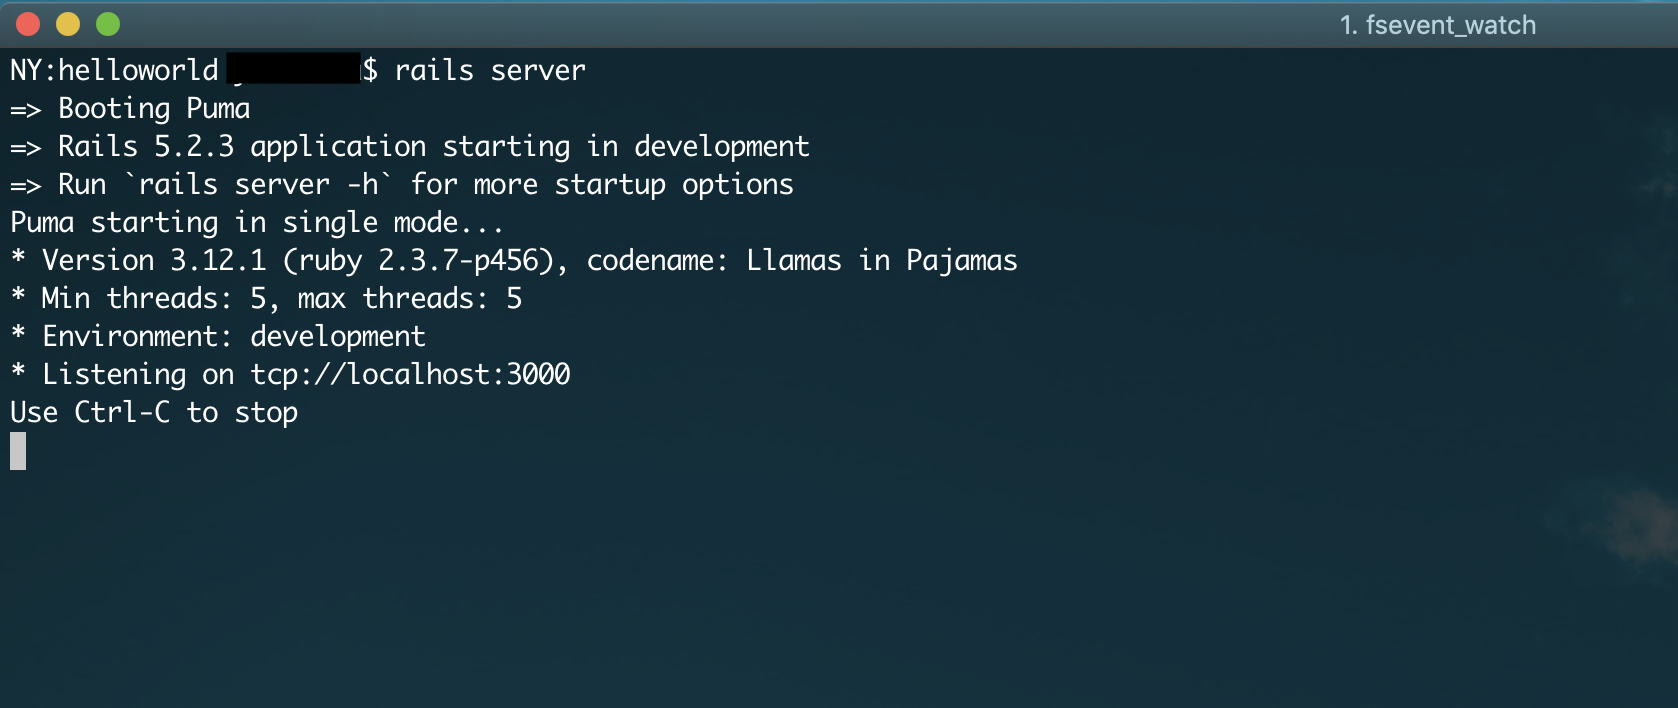1678x708 pixels.
Task: Click the 'Puma starting in single mode' line
Action: click(256, 223)
